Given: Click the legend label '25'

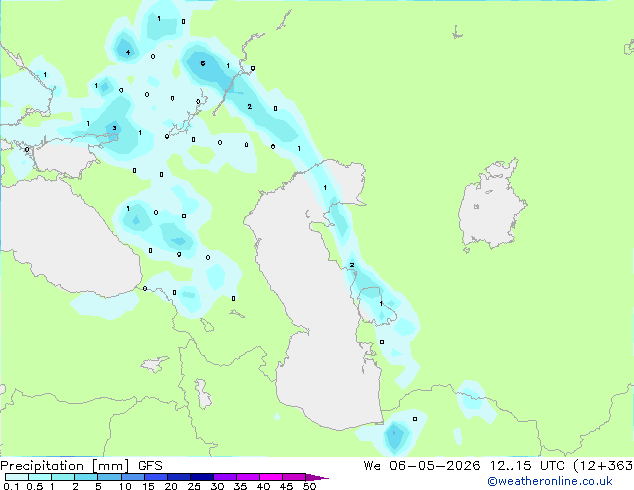Looking at the screenshot, I should coord(194,486).
